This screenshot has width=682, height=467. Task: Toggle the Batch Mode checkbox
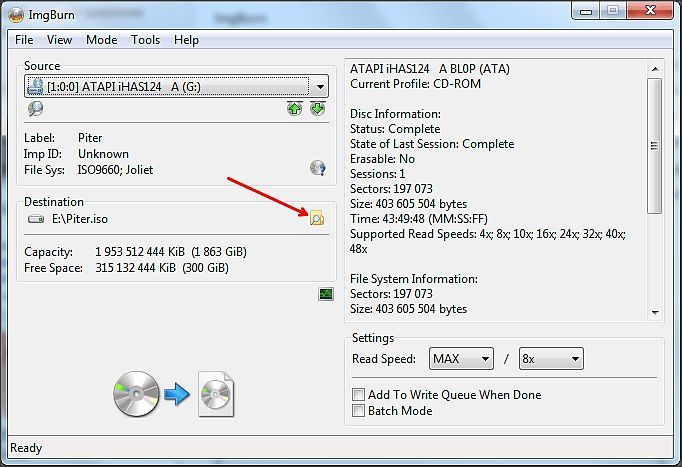pyautogui.click(x=358, y=410)
